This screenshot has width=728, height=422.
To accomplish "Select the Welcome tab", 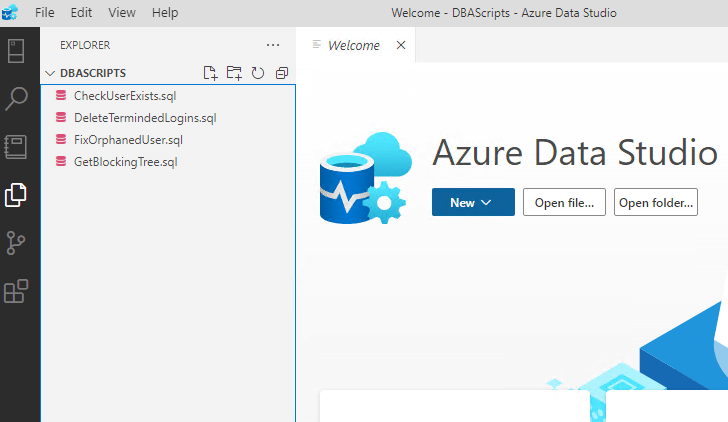I will (x=354, y=45).
